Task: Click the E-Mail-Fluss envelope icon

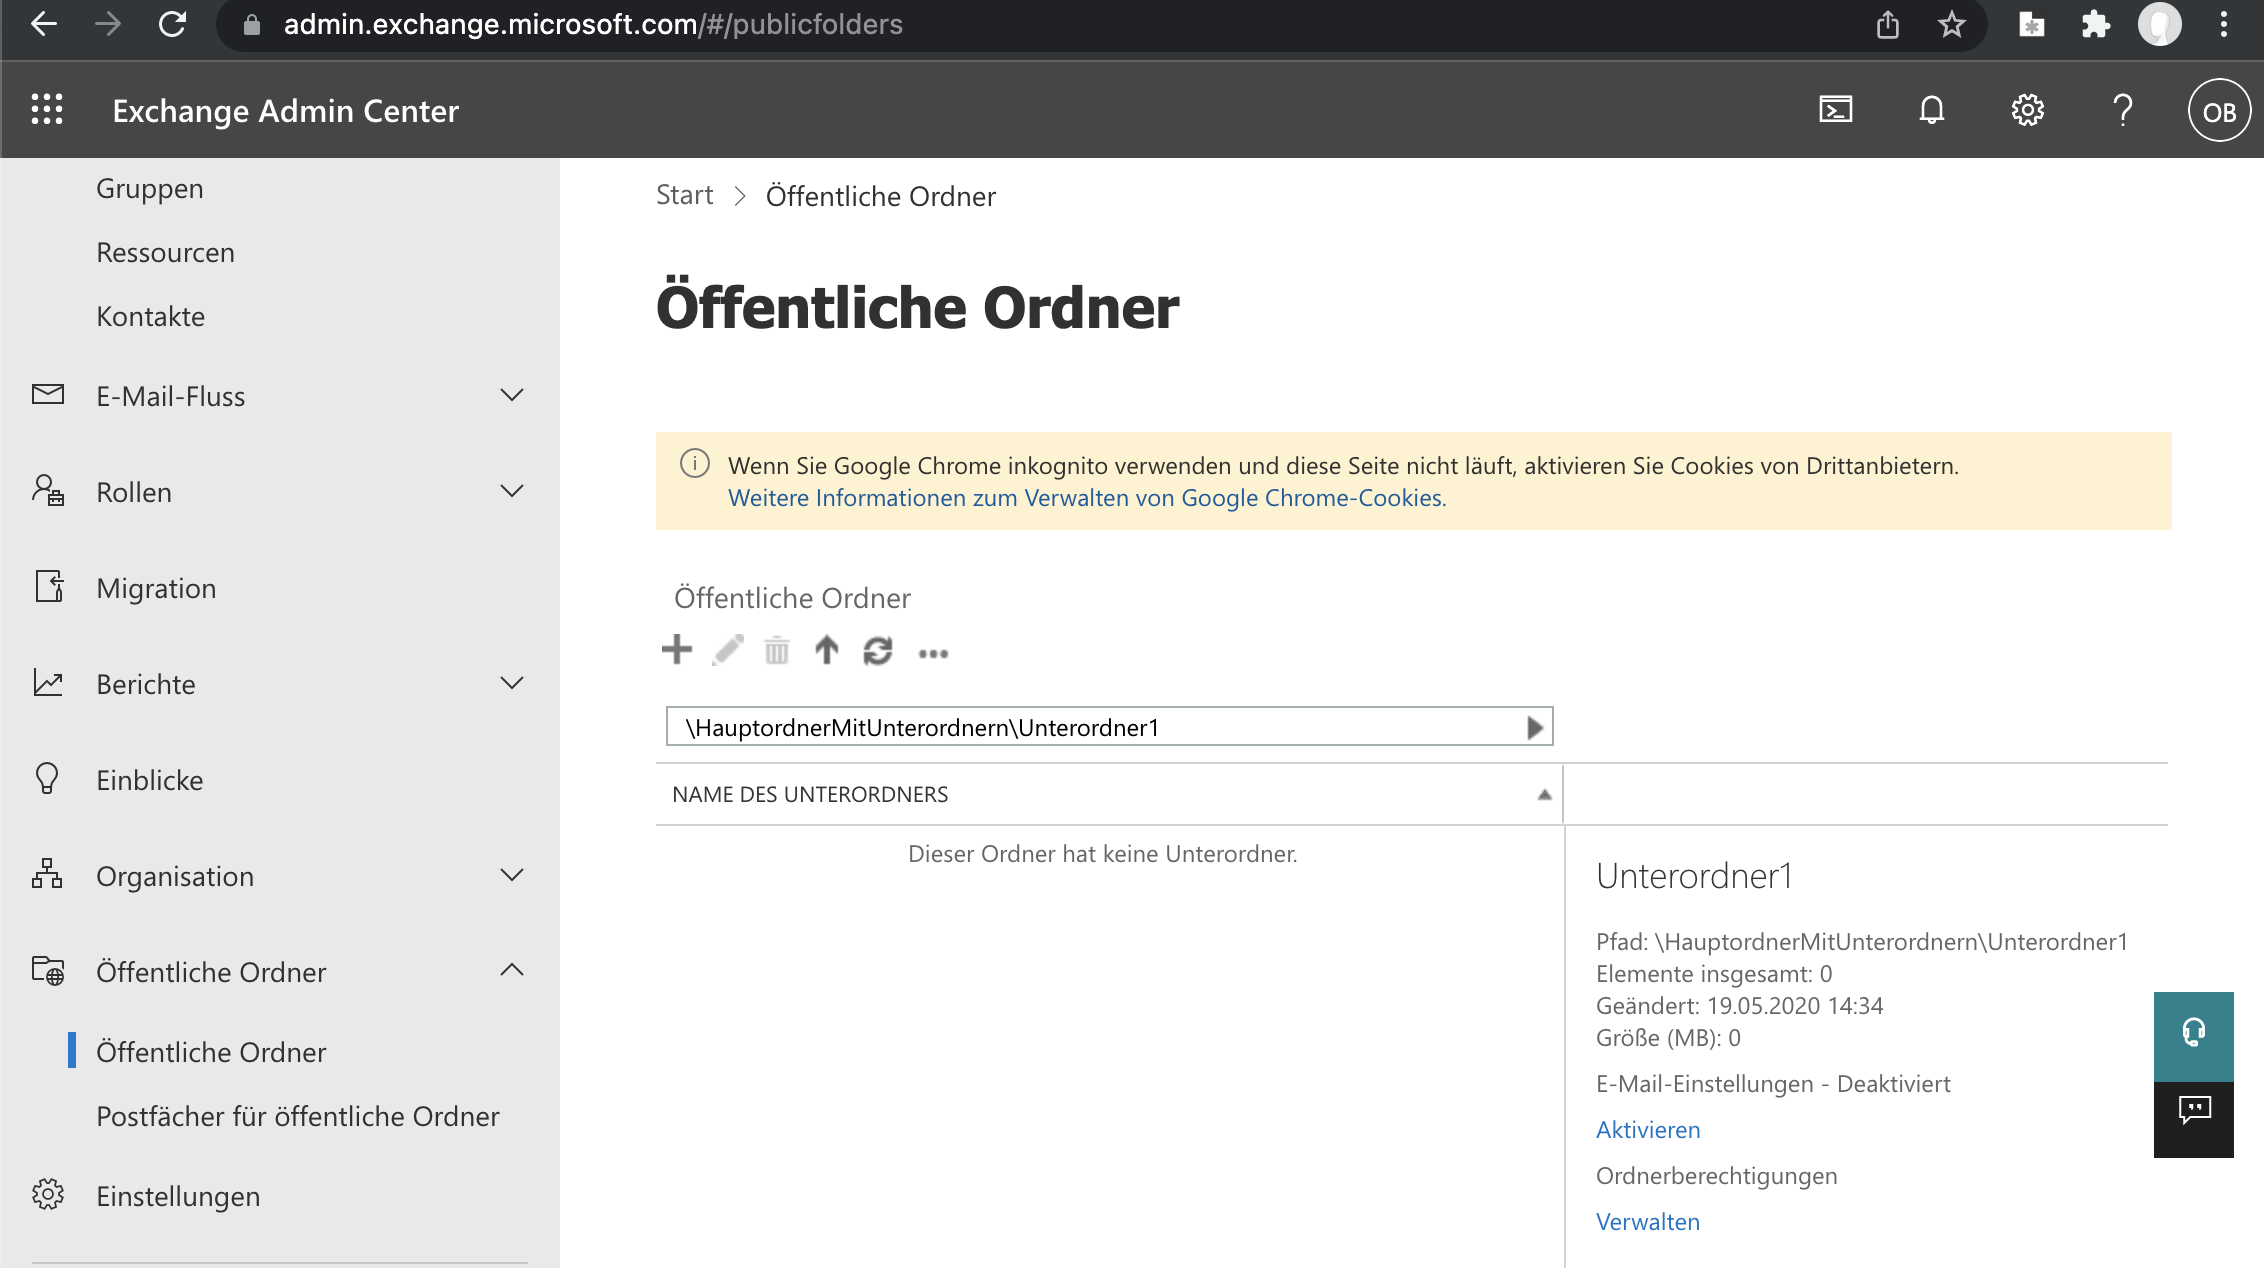Action: point(48,395)
